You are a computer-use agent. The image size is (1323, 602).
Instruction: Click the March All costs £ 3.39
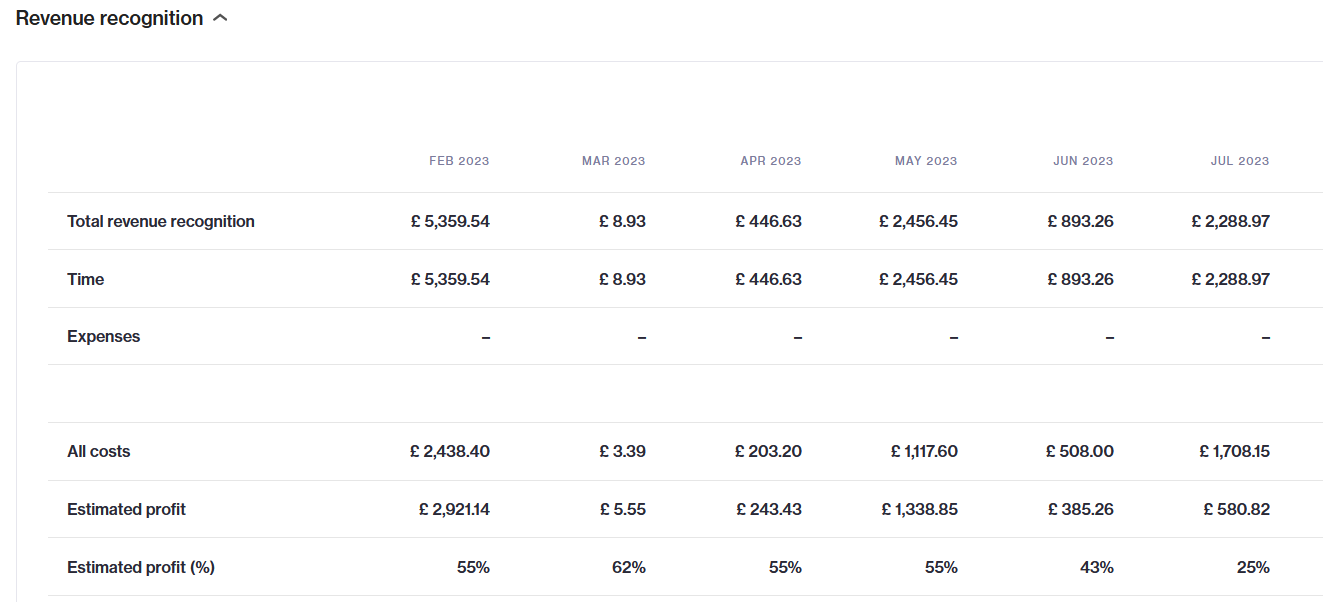(x=623, y=452)
